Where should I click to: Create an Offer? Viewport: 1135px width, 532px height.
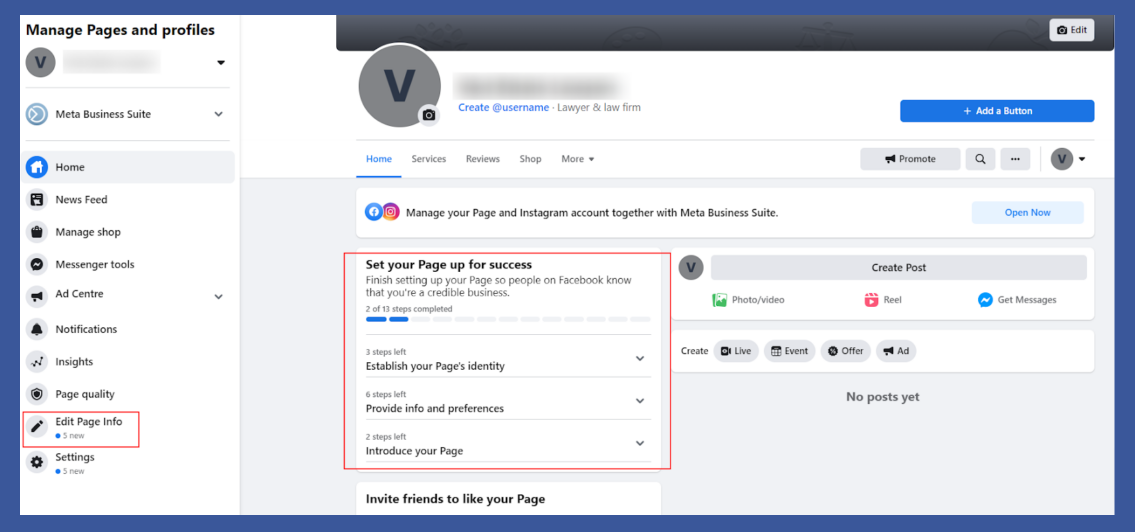pos(845,351)
